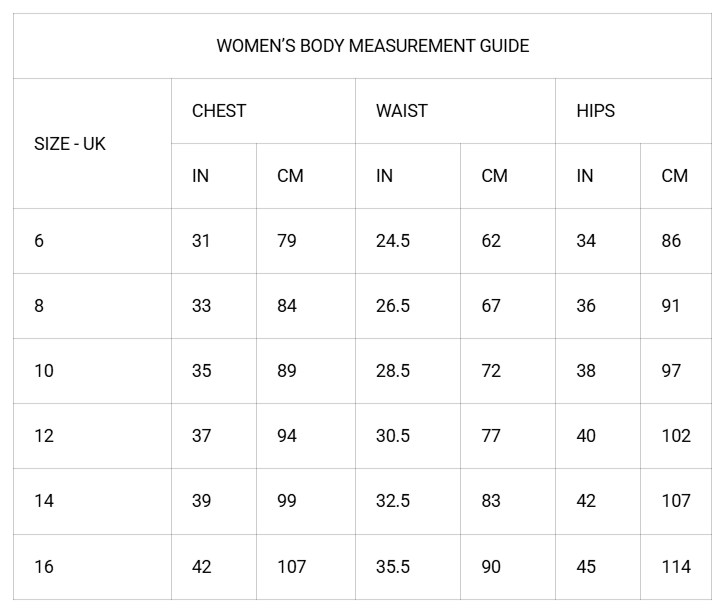The width and height of the screenshot is (725, 612).
Task: Select the size 10 row label
Action: [44, 371]
